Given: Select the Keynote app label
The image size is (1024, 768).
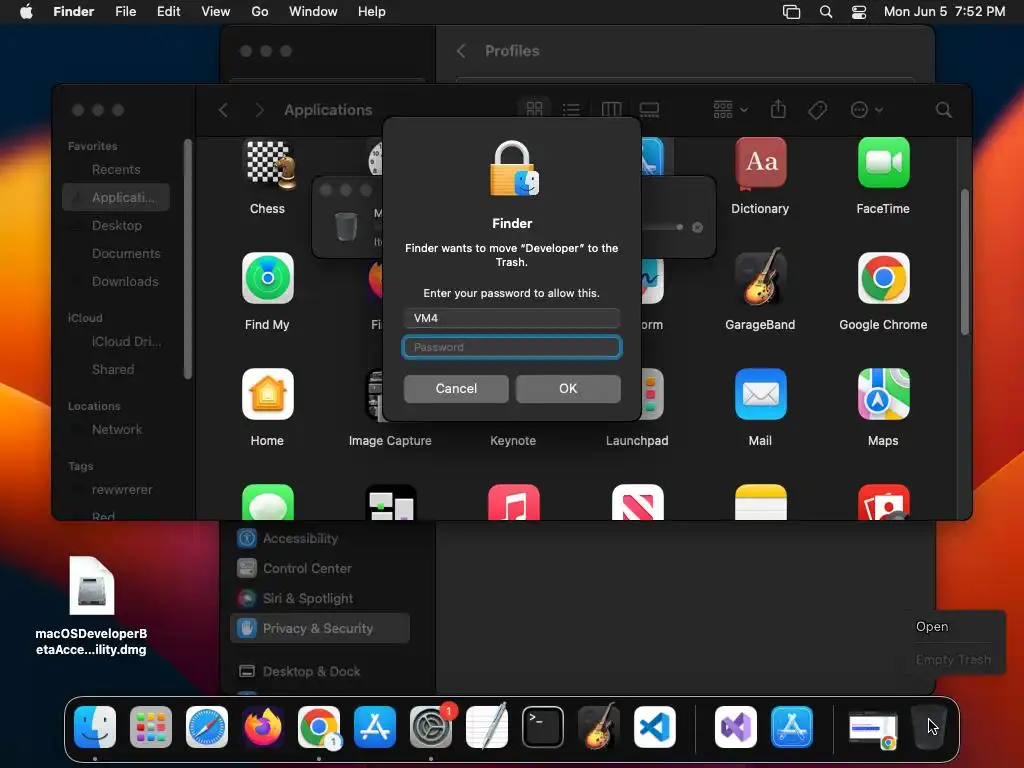Looking at the screenshot, I should [x=513, y=441].
